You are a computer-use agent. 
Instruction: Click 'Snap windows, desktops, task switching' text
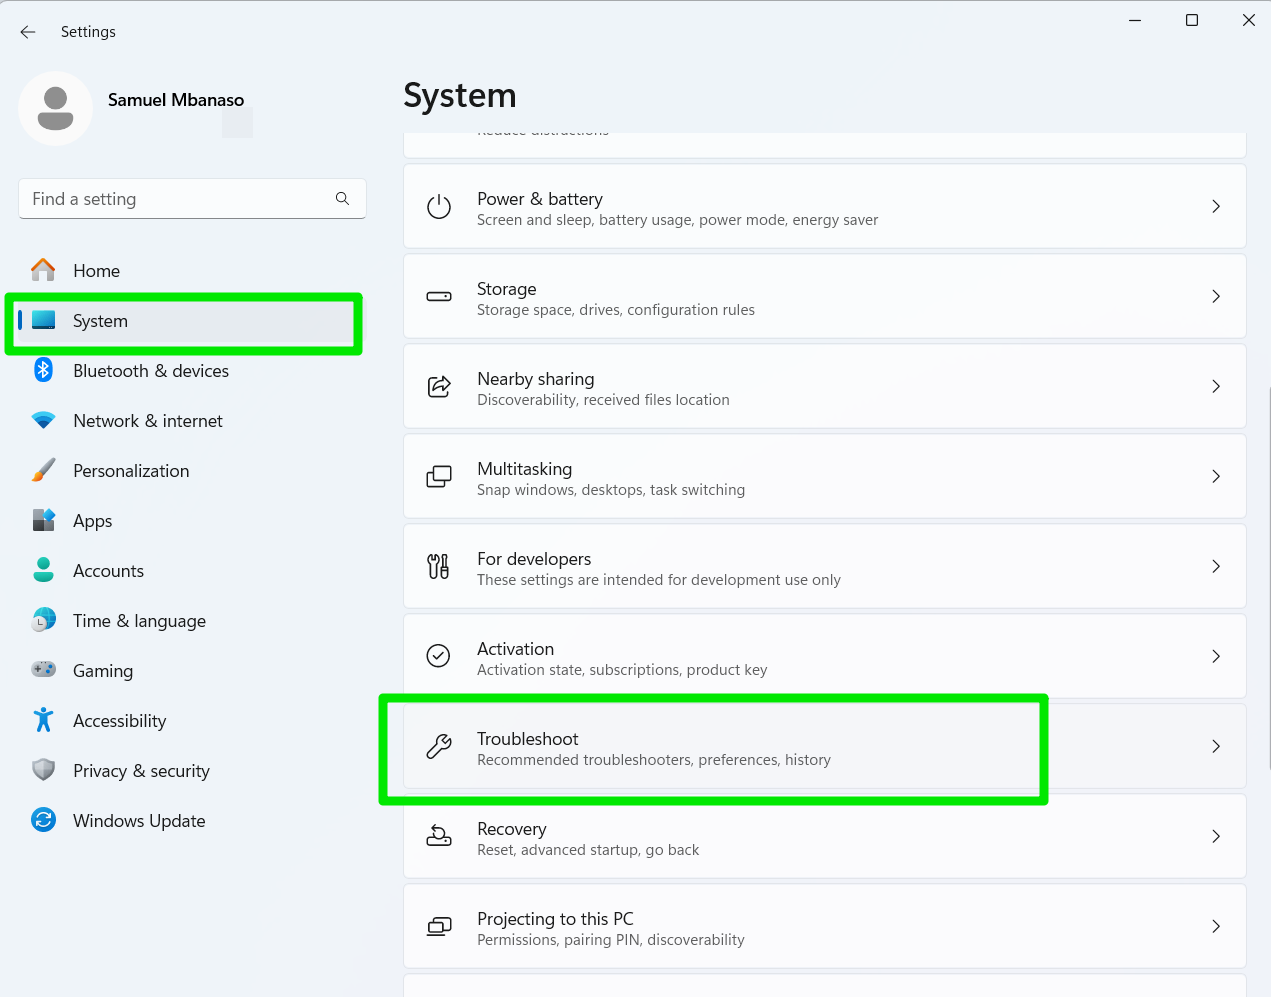(611, 490)
